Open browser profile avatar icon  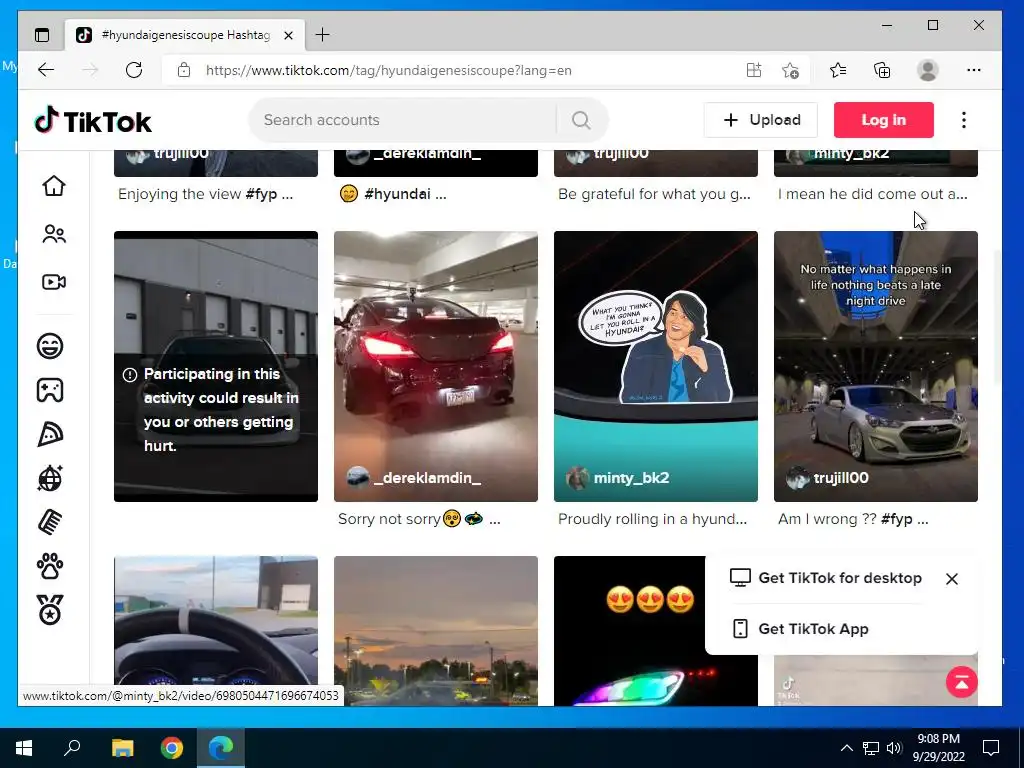coord(927,70)
